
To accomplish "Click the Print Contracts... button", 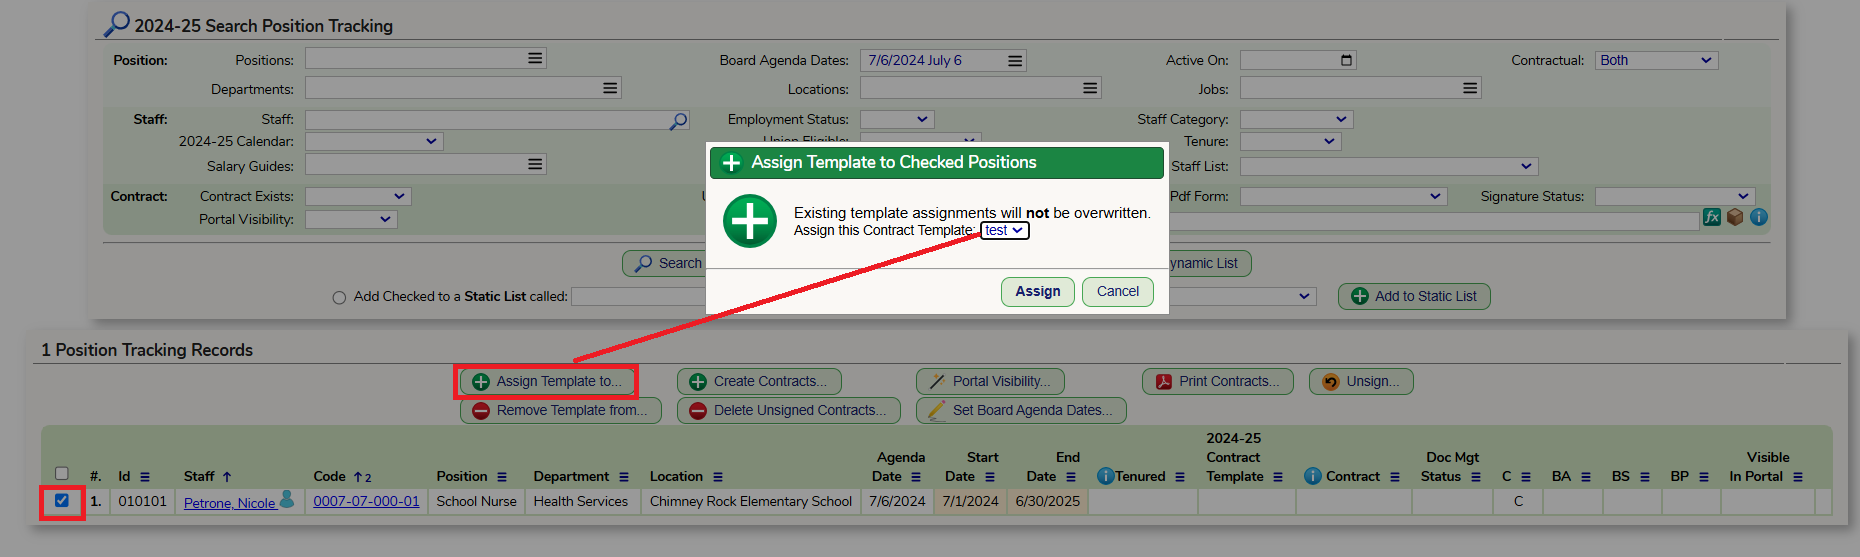I will point(1217,381).
